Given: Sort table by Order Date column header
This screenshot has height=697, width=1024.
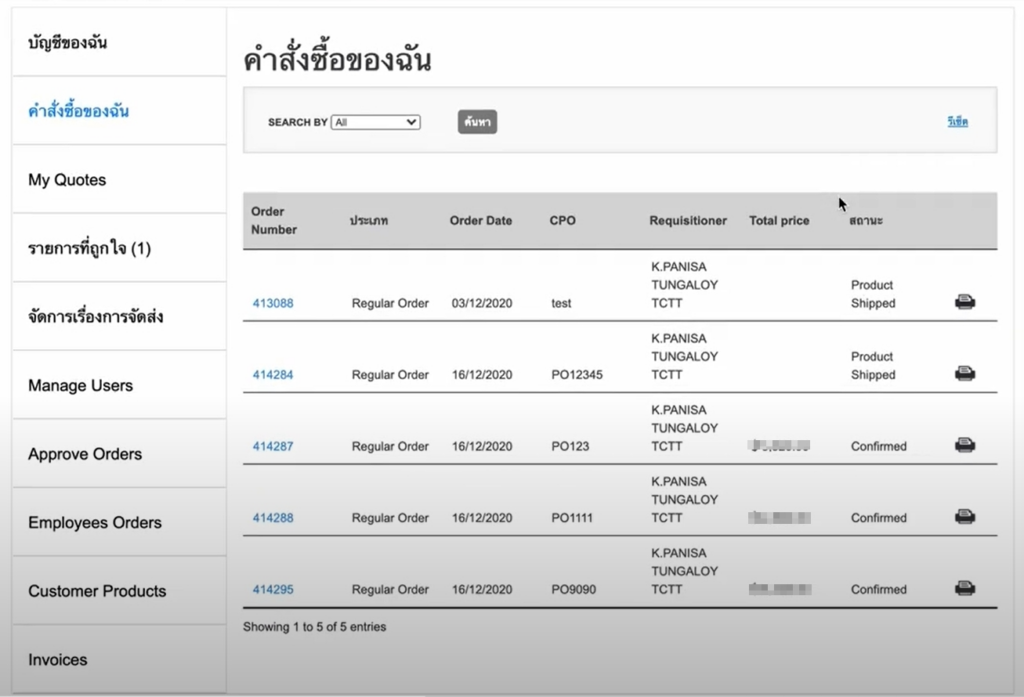Looking at the screenshot, I should (481, 221).
